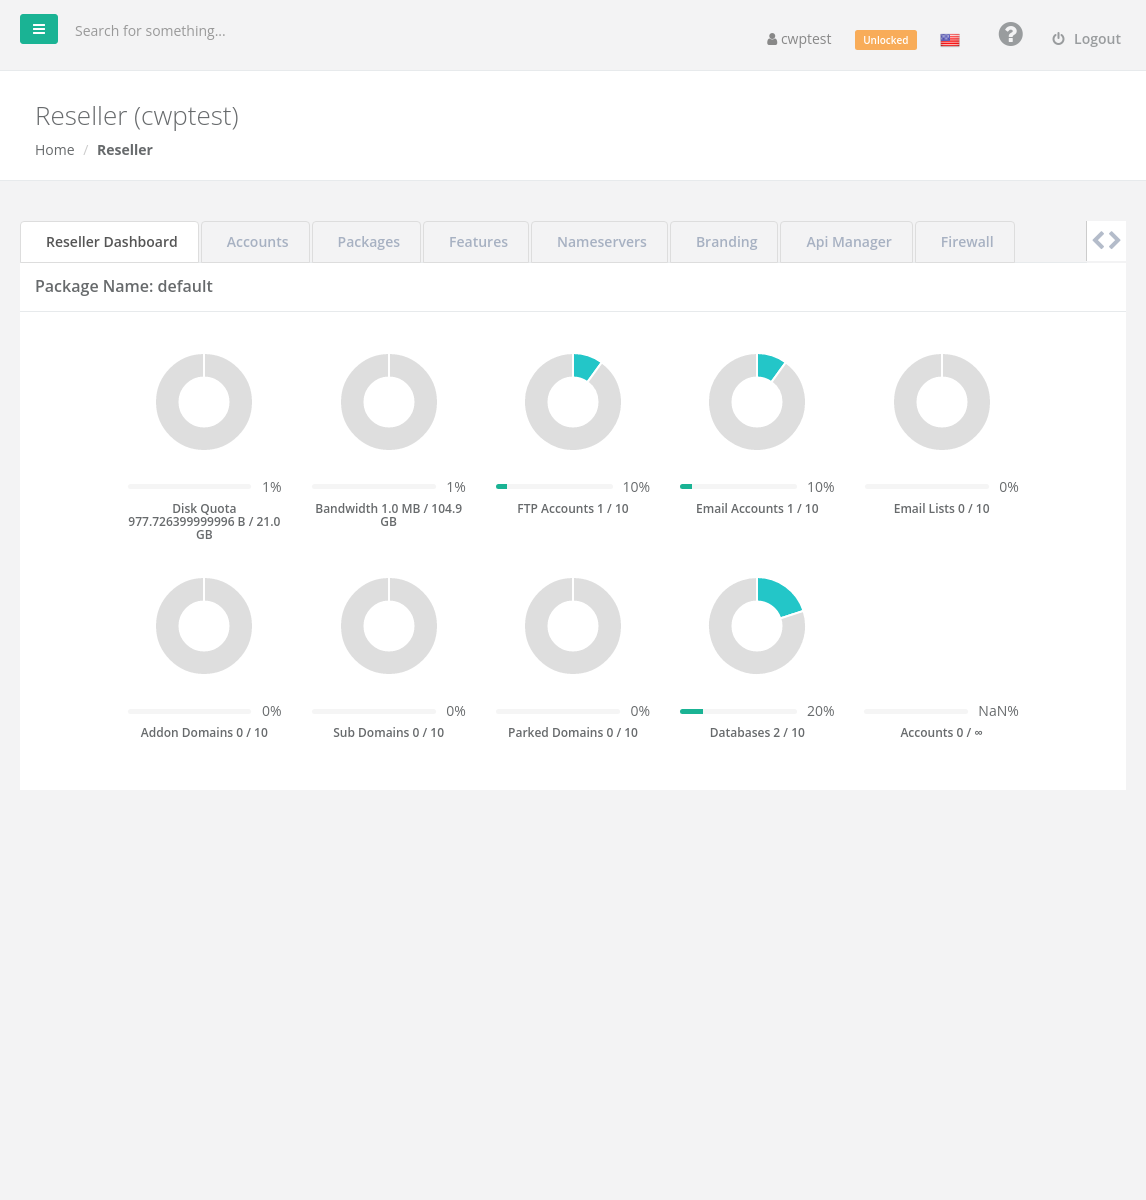
Task: Click the 20% value for Databases
Action: click(821, 711)
